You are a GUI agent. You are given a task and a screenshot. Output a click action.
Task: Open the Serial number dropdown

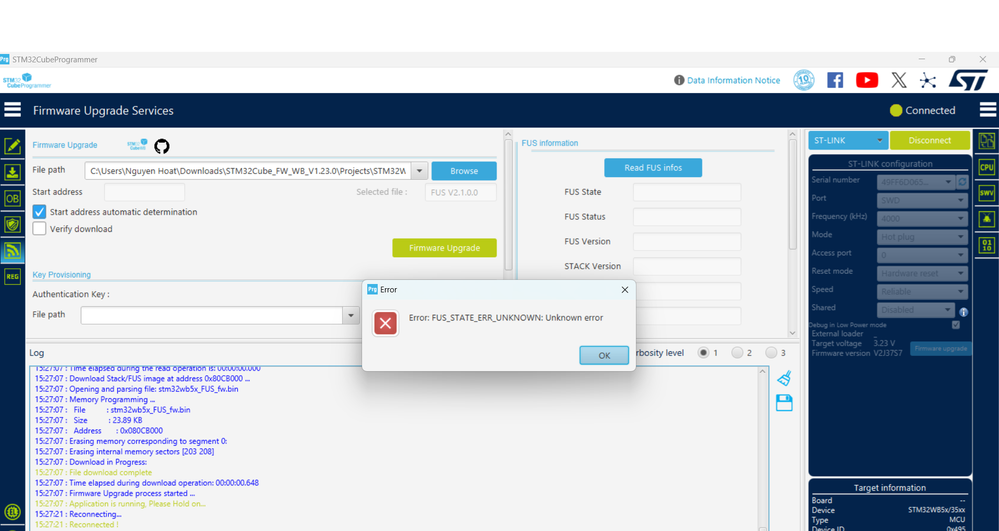pyautogui.click(x=916, y=182)
